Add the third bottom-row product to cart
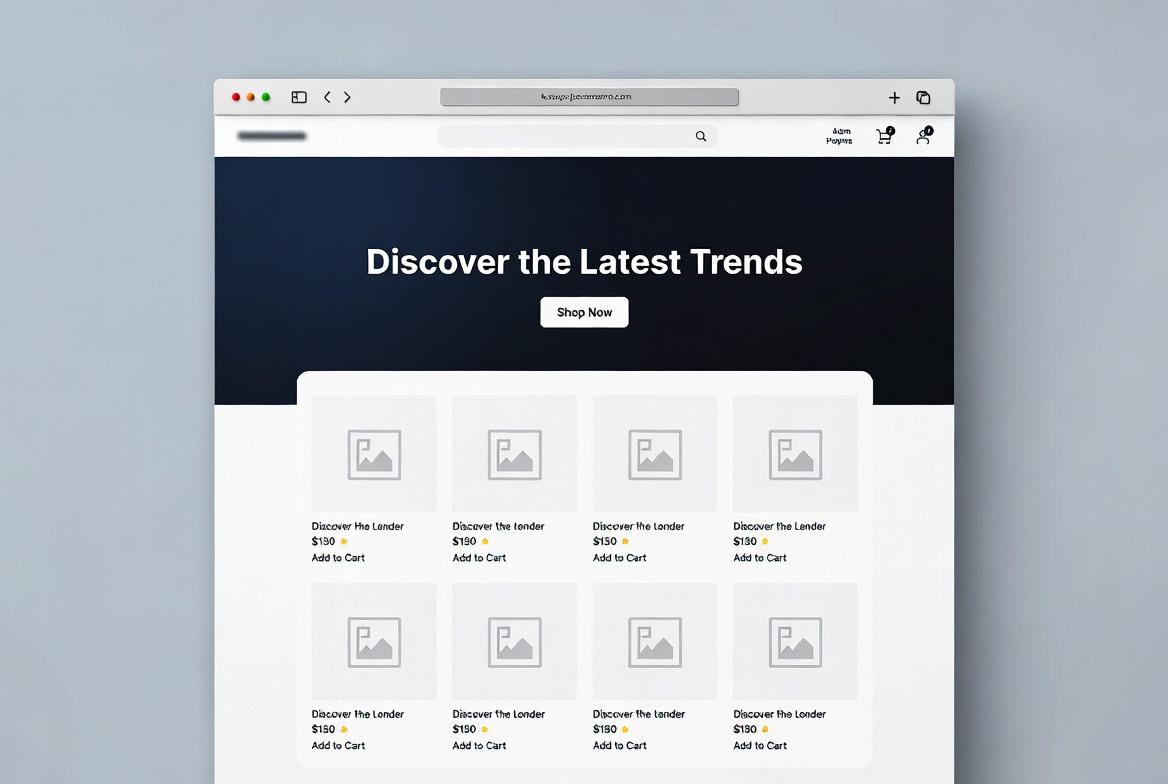 tap(620, 745)
